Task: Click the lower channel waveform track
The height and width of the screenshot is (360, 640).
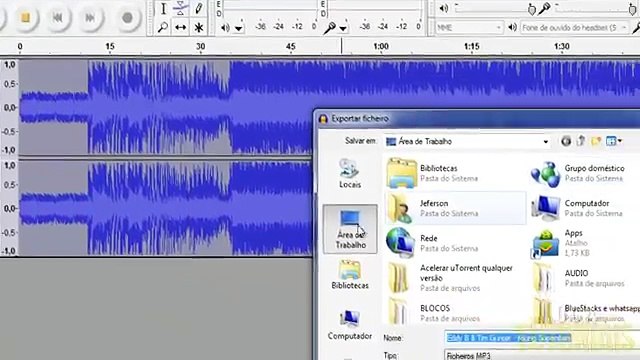Action: (x=166, y=208)
